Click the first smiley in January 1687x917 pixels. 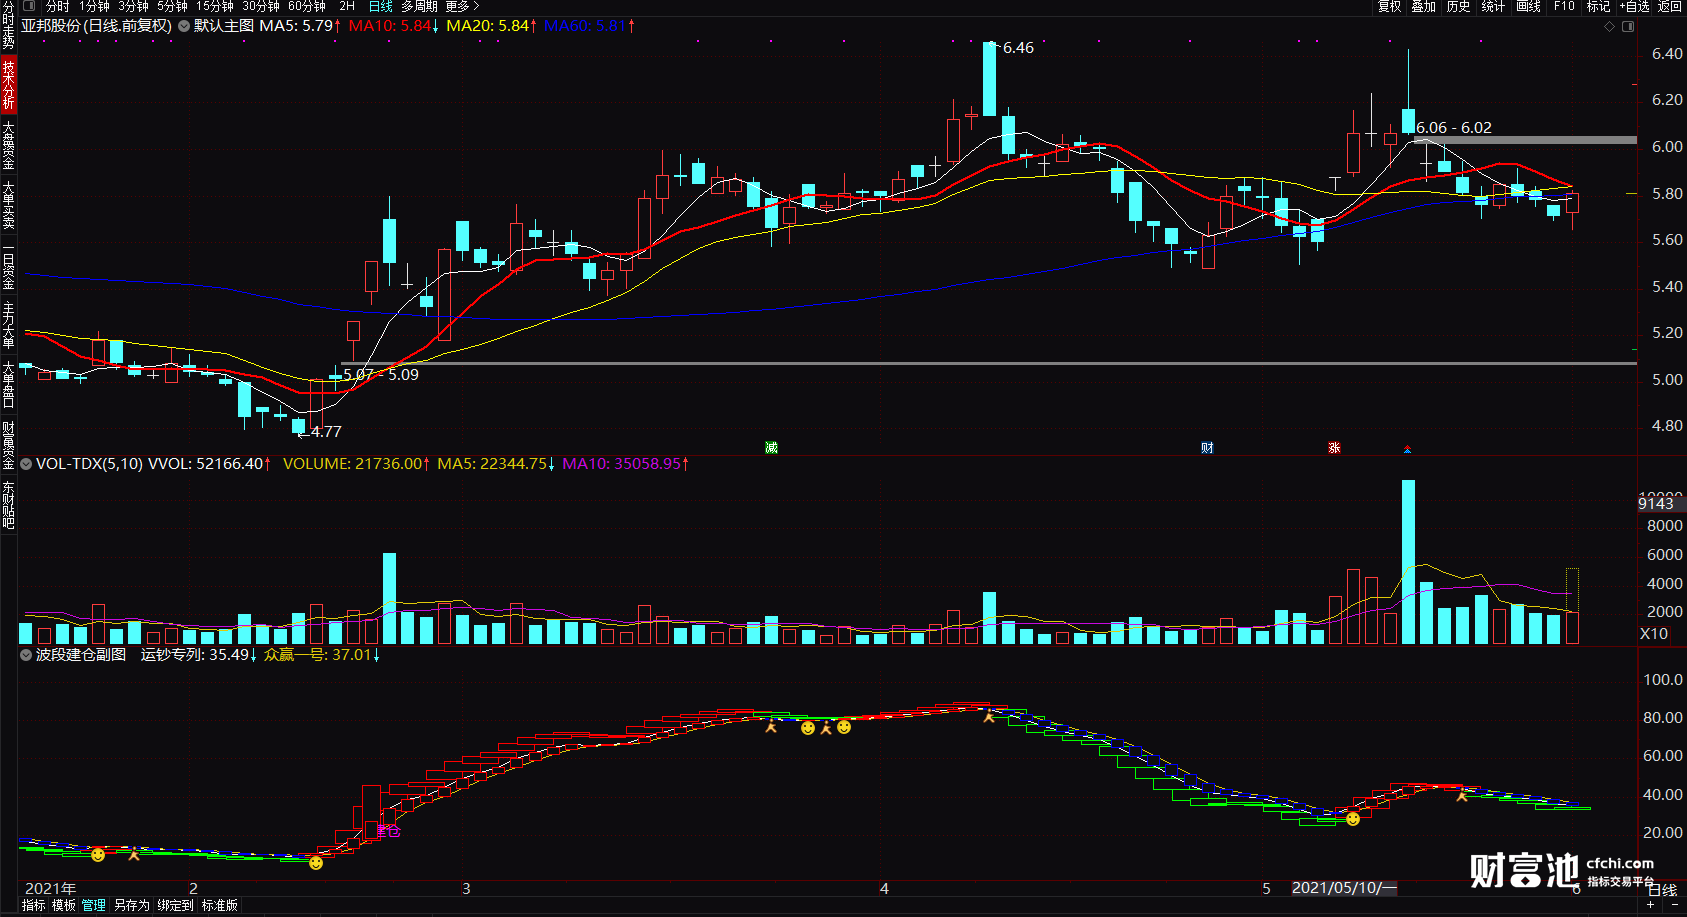pos(98,854)
